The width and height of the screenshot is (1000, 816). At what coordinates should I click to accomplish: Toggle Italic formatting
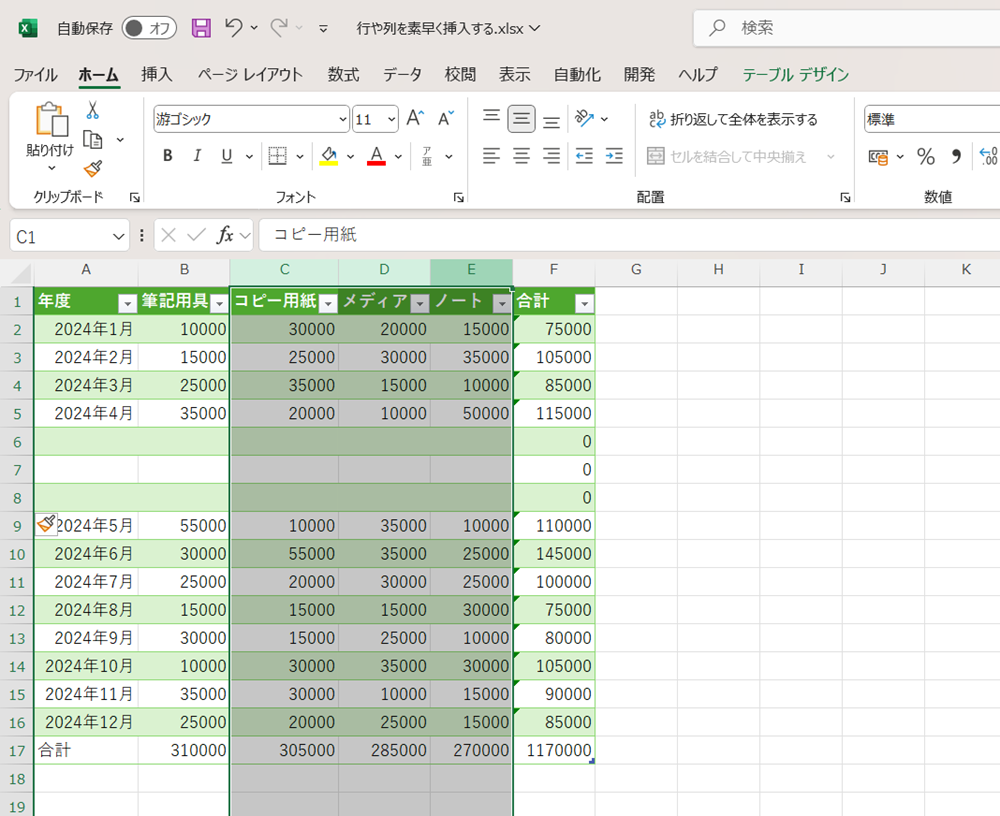[197, 156]
